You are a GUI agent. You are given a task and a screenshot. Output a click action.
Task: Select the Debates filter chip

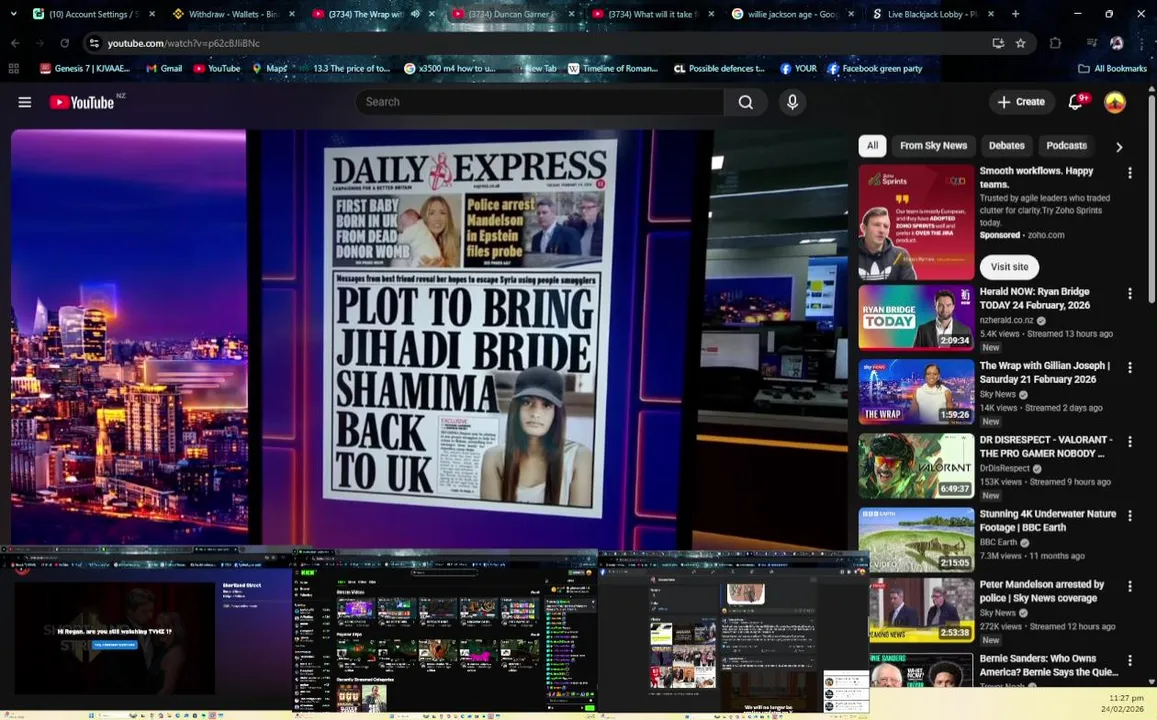pos(1006,145)
